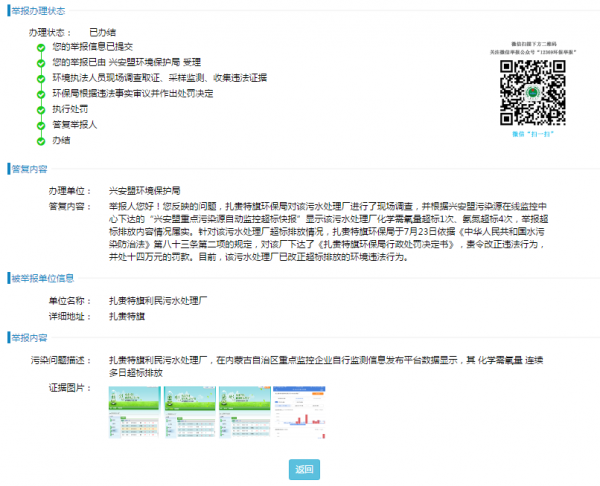The height and width of the screenshot is (486, 600).
Task: Click the green check beside 答复举报人
Action: click(41, 124)
